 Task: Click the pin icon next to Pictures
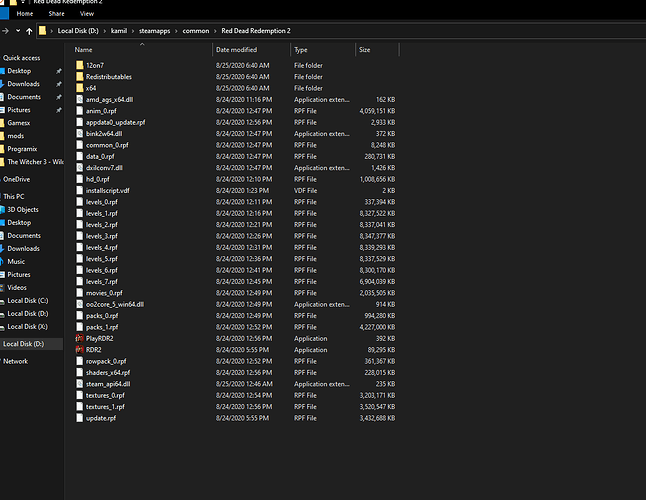coord(59,110)
